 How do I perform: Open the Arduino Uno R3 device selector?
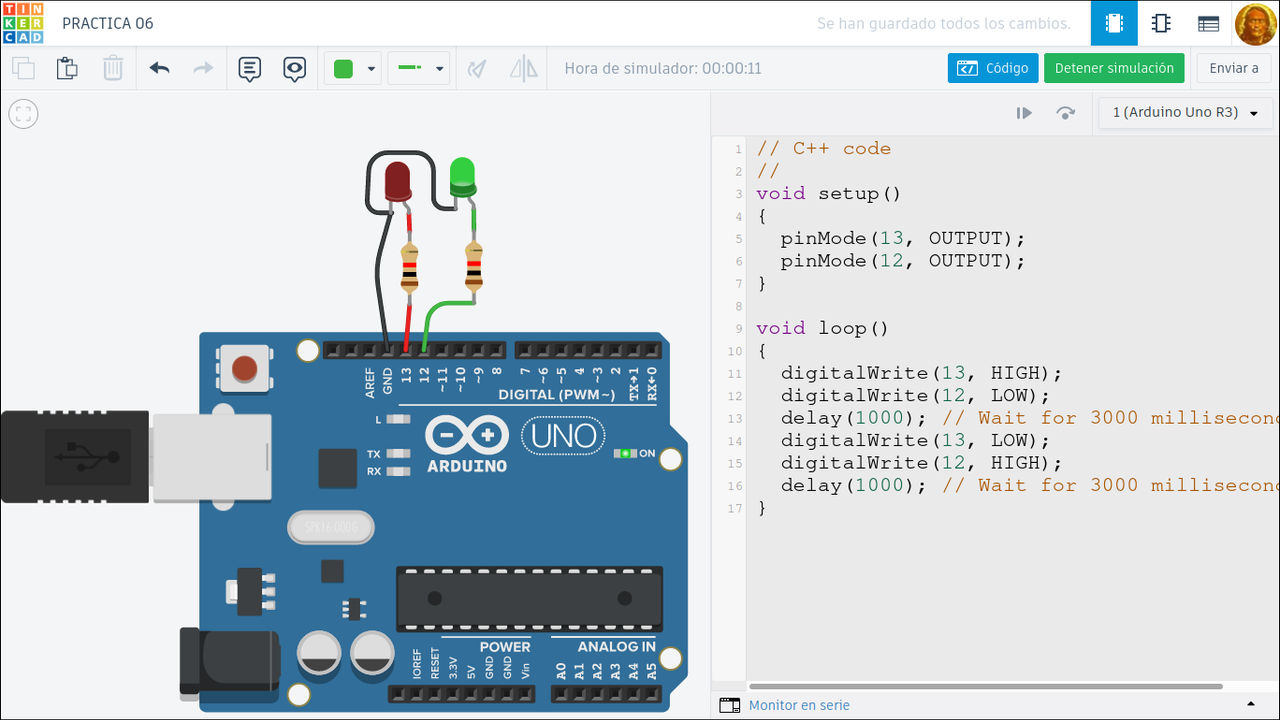click(1184, 113)
